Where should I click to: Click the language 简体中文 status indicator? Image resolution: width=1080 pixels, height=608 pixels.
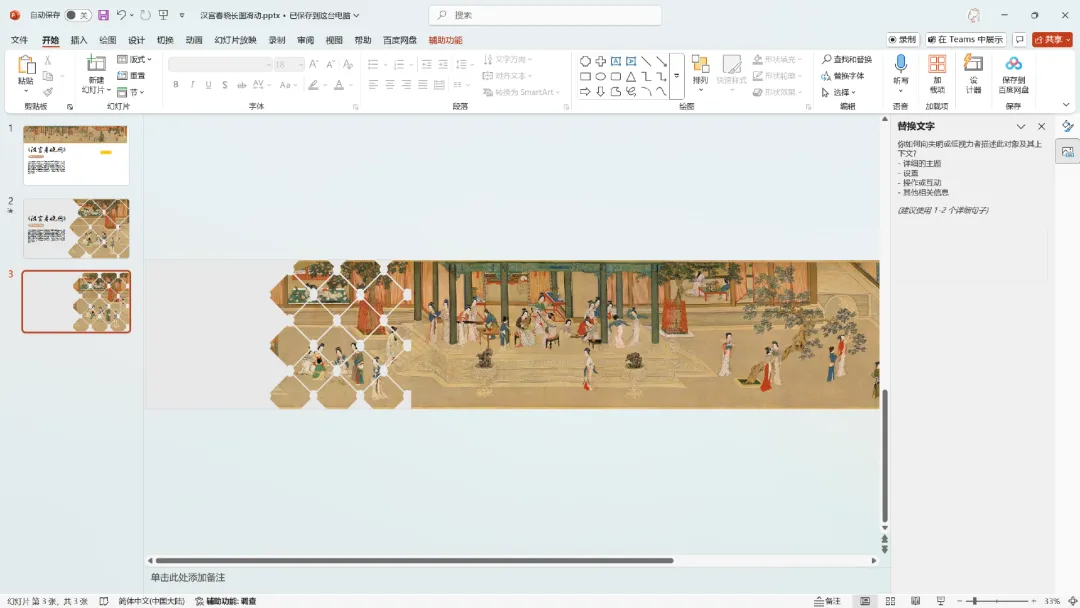pos(152,601)
